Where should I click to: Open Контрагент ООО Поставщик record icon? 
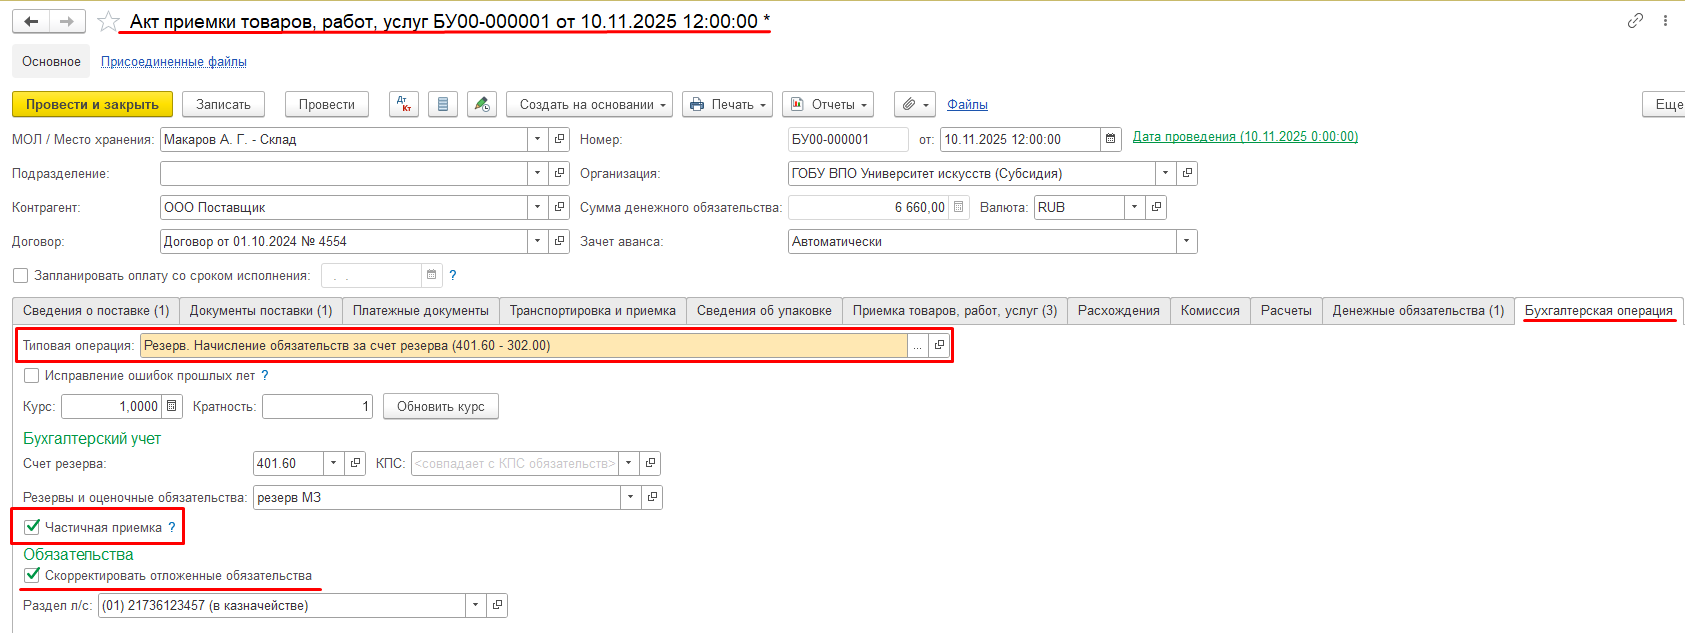point(560,208)
